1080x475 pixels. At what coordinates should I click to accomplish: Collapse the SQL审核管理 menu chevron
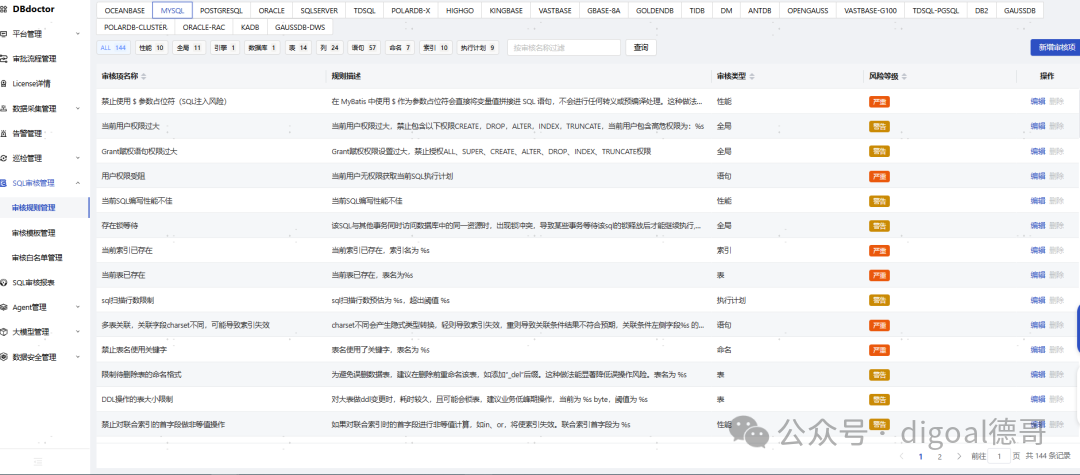(x=78, y=183)
